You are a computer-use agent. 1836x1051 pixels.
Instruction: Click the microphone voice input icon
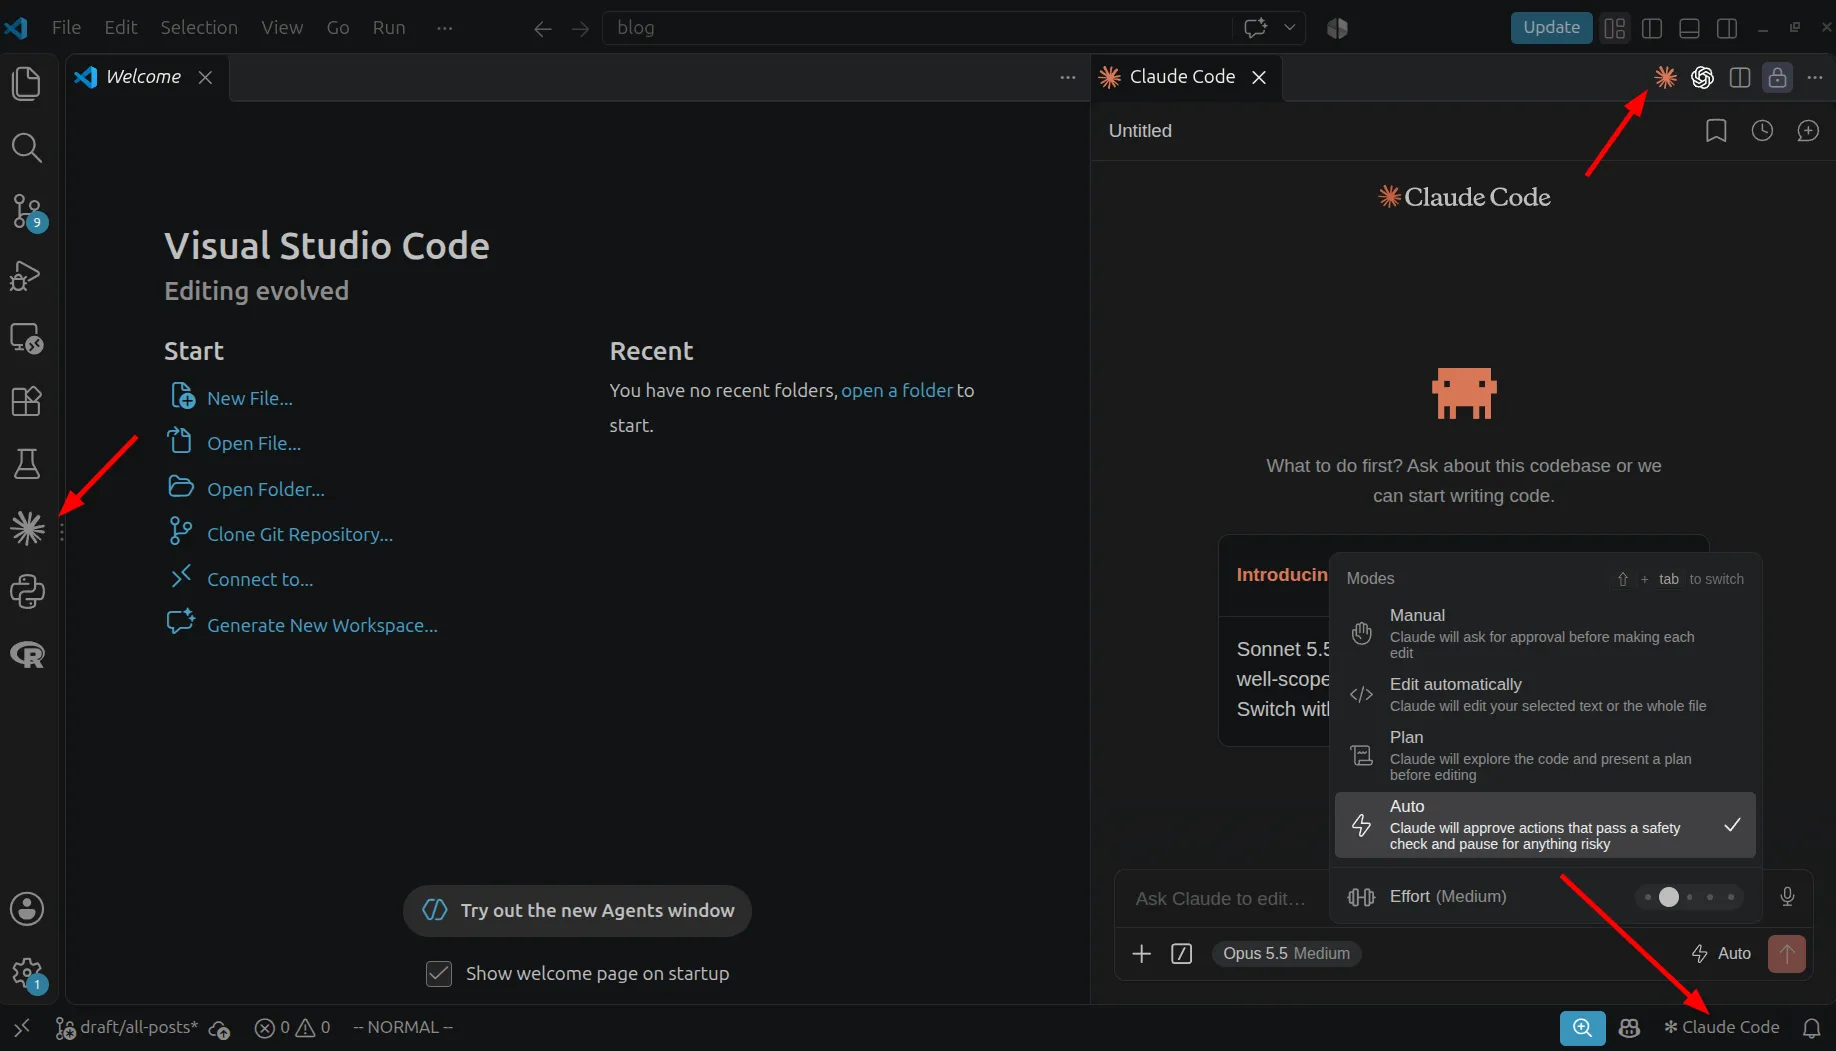pos(1787,897)
